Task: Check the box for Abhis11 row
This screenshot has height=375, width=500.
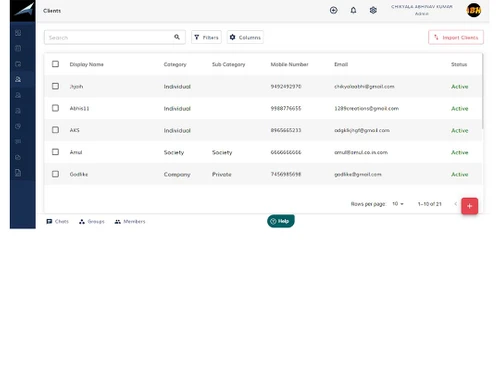Action: pos(55,108)
